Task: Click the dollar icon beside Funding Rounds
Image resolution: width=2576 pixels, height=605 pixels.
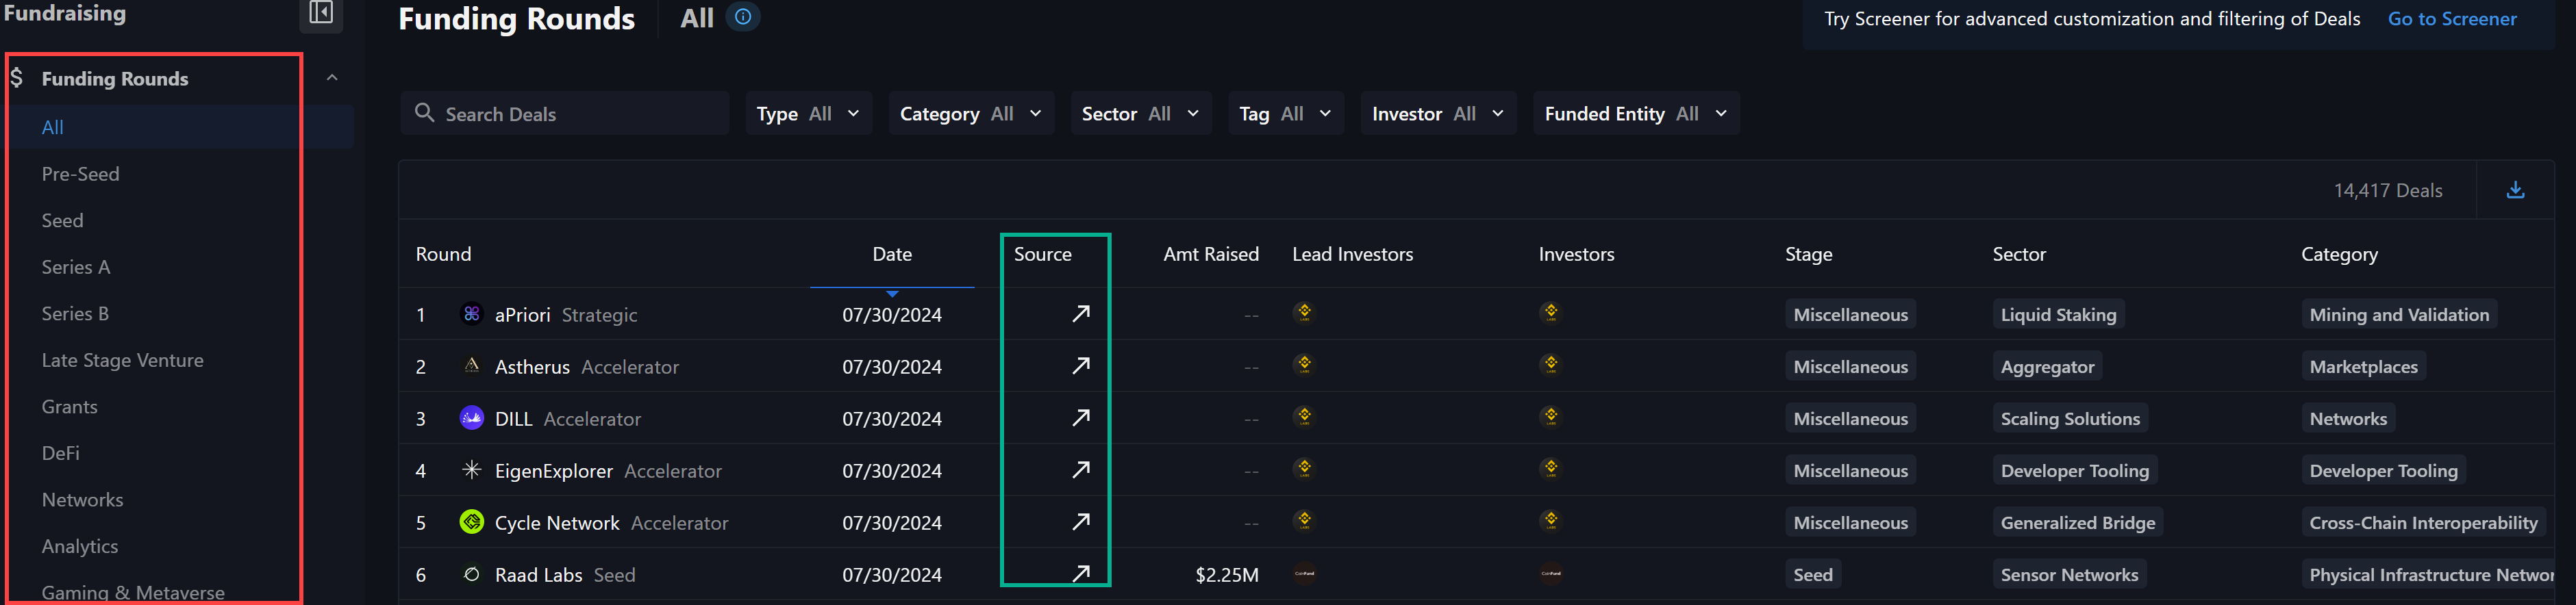Action: pos(17,77)
